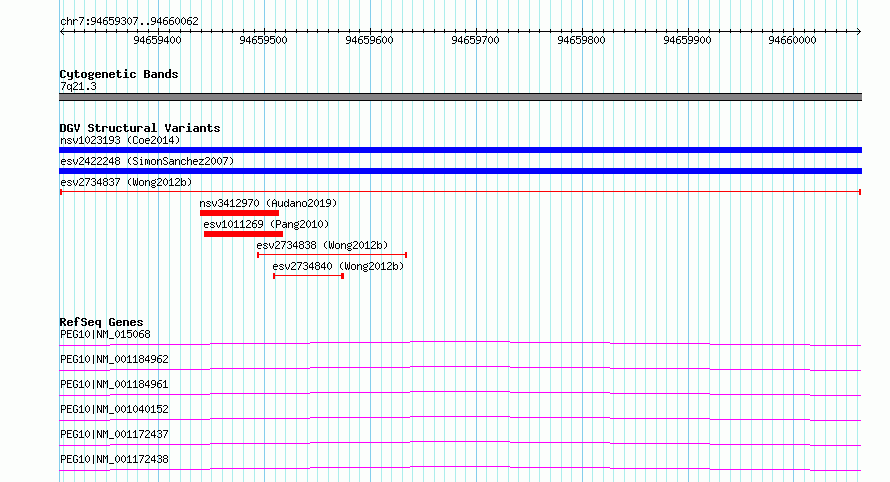Image resolution: width=890 pixels, height=482 pixels.
Task: Select the red esv1011269 variant bar
Action: [243, 234]
